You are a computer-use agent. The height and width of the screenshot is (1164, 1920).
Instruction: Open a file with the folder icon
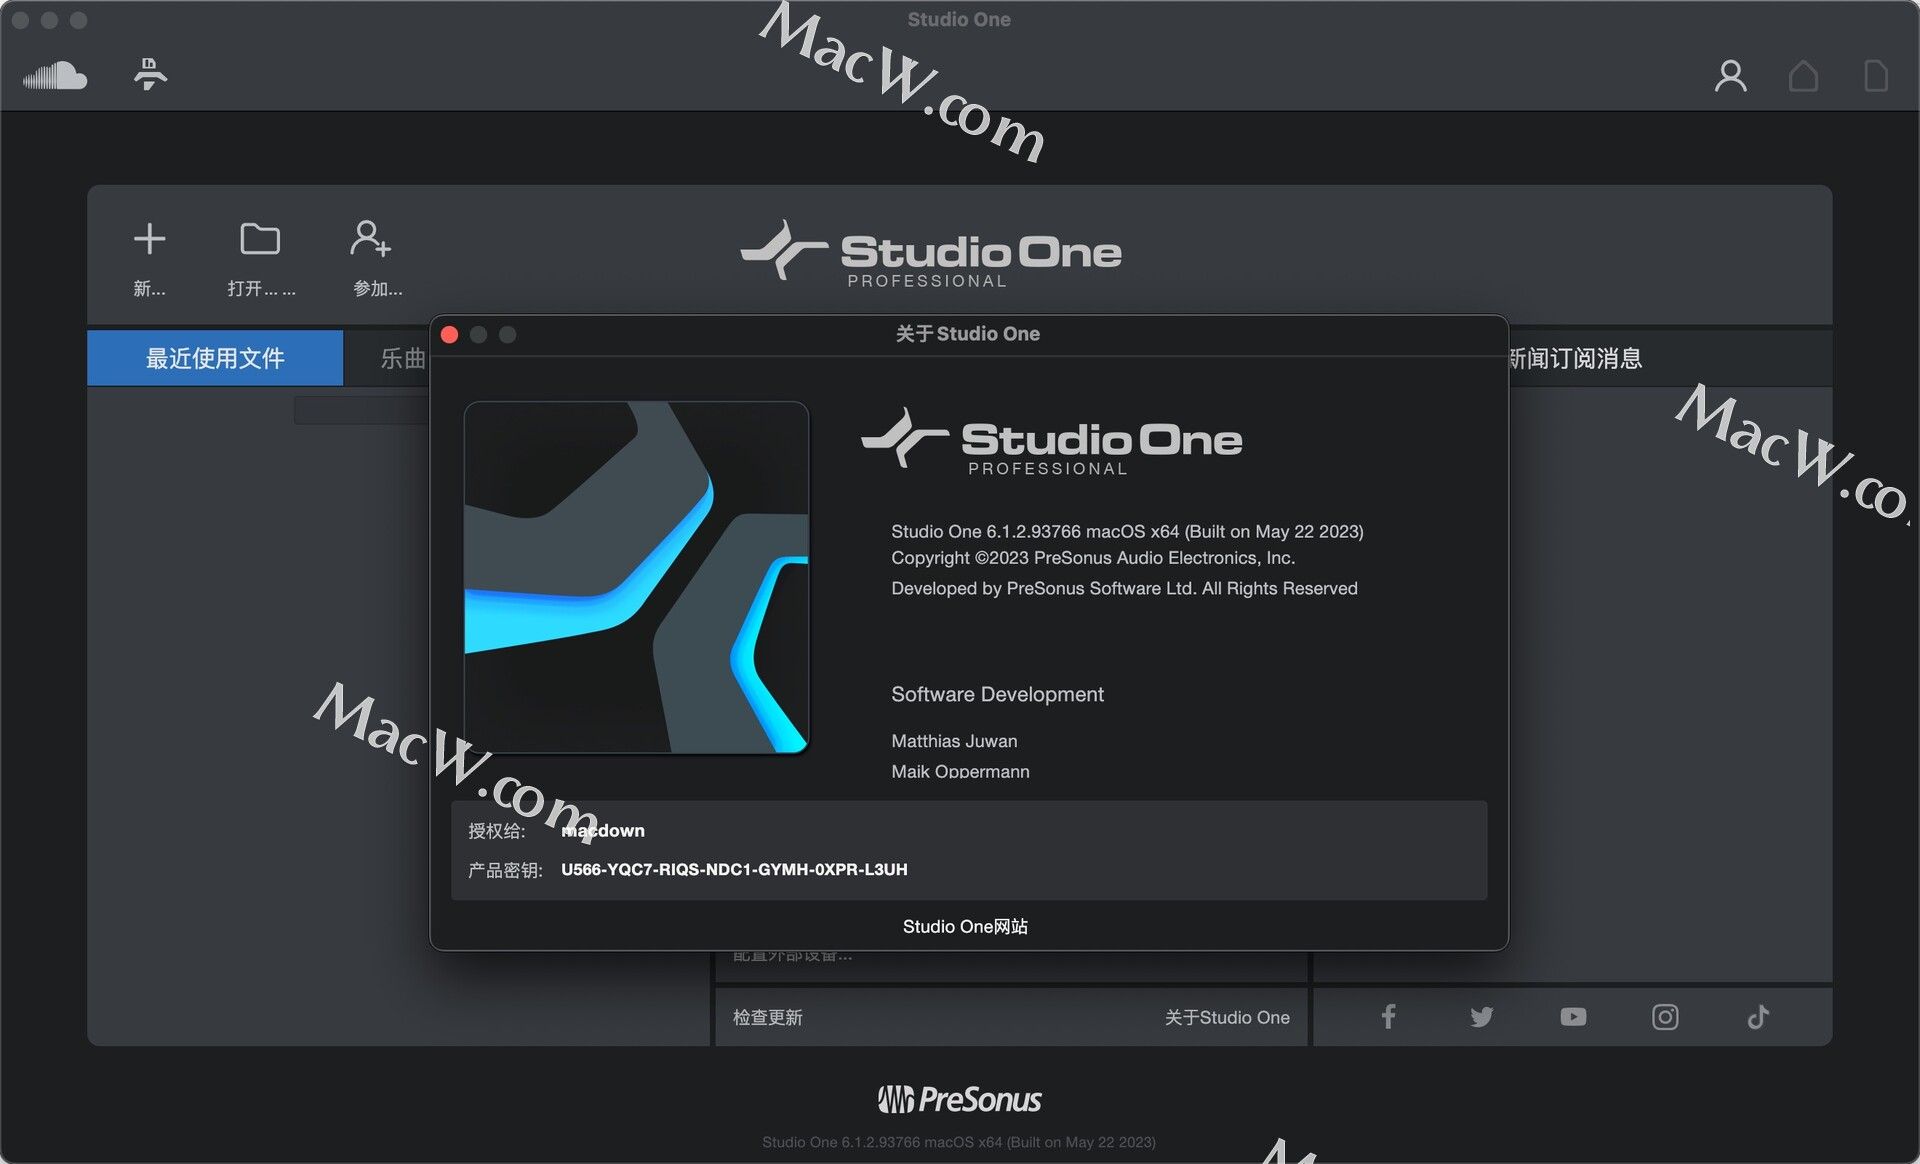tap(260, 239)
